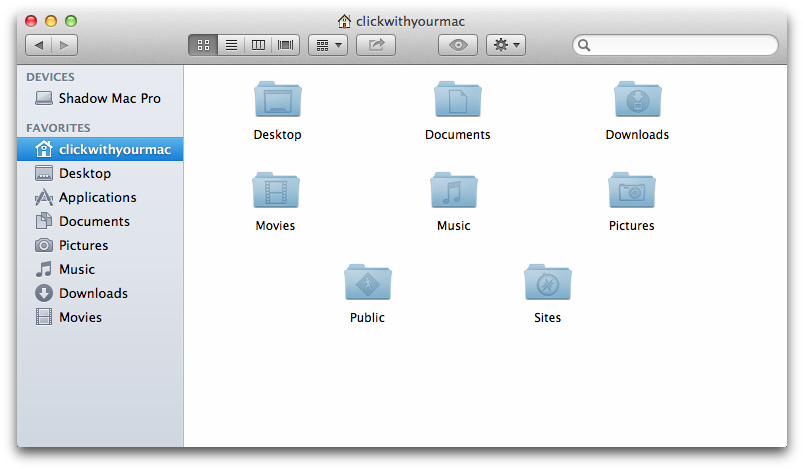
Task: Click in the search field
Action: 675,45
